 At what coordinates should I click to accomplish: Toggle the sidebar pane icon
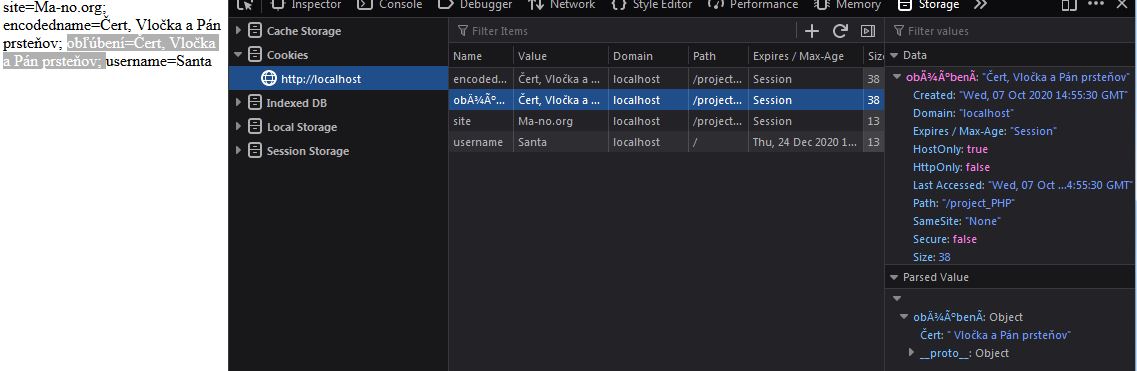point(867,31)
